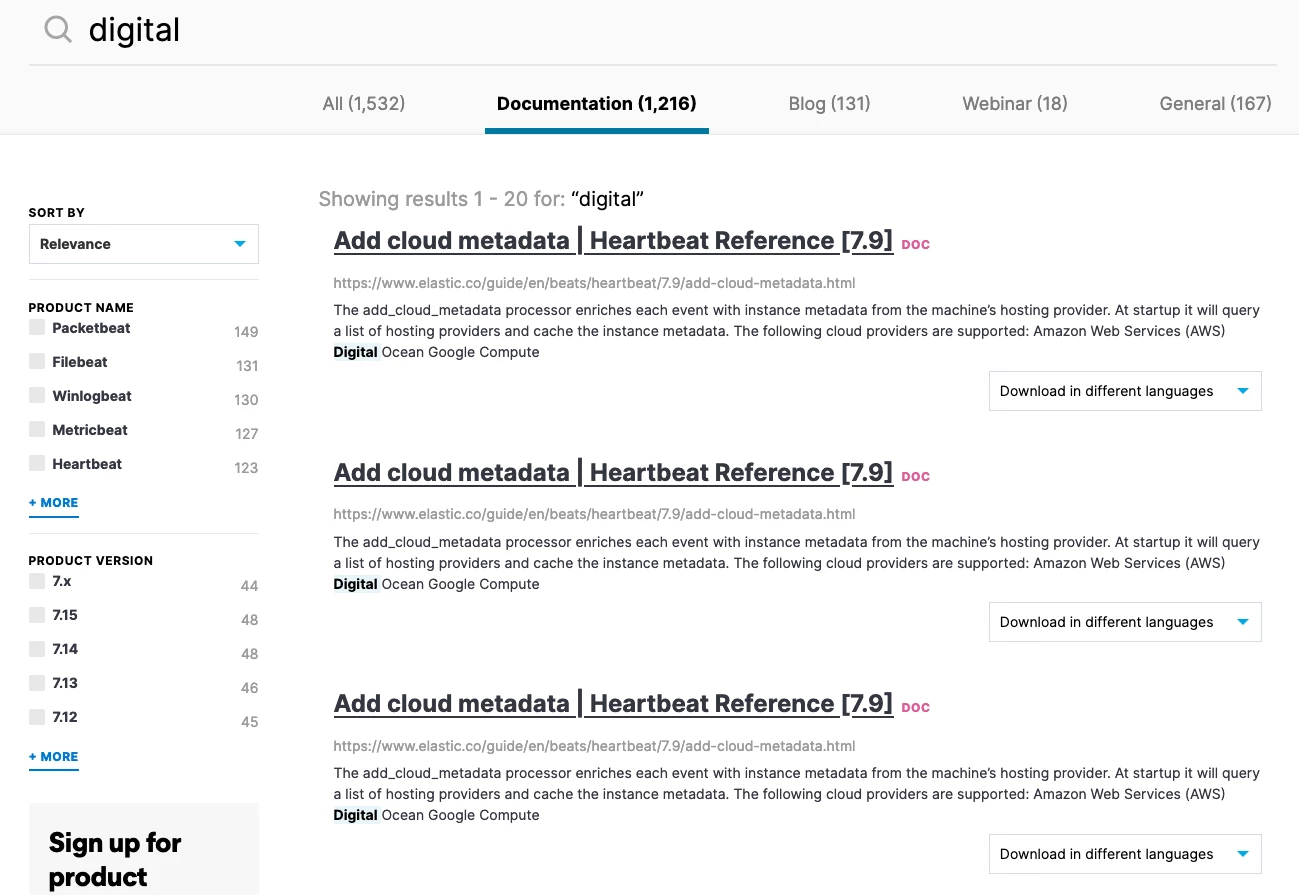
Task: Check the Packetbeat product filter
Action: (x=37, y=328)
